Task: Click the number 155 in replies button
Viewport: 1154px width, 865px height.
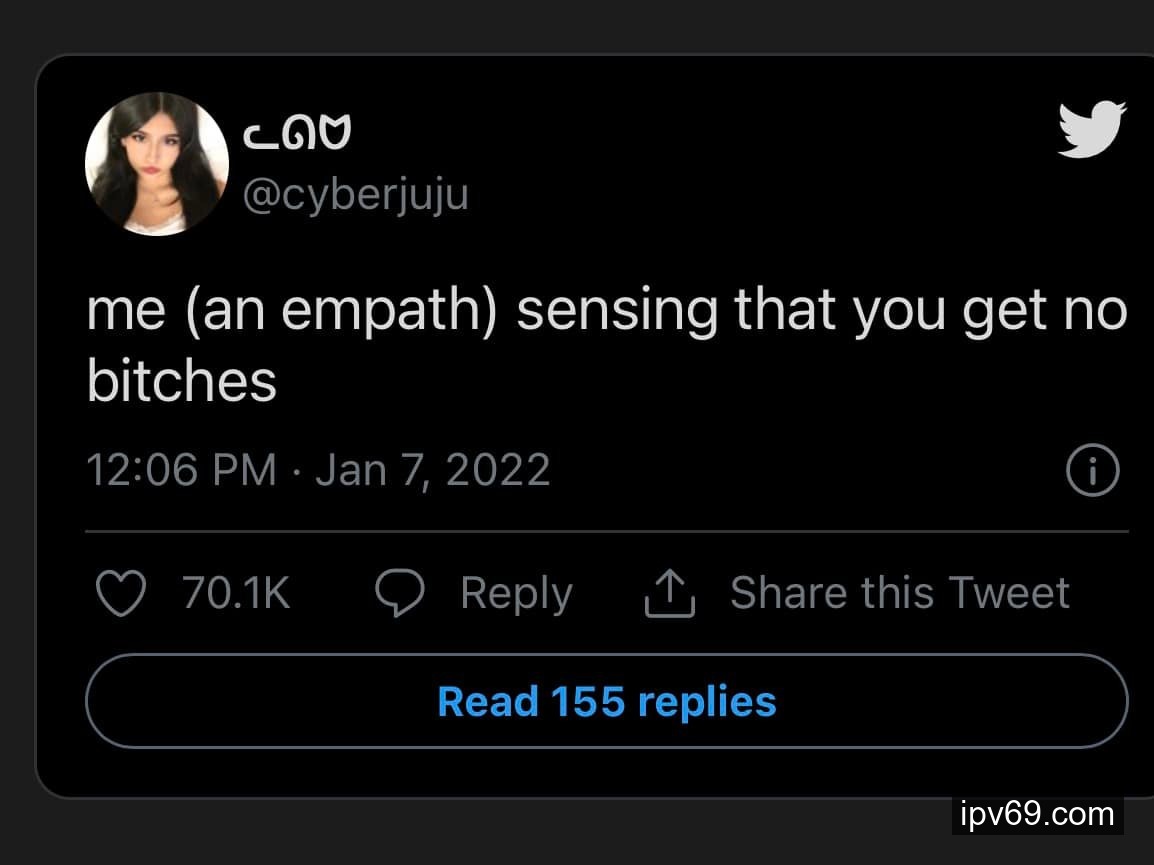Action: 588,701
